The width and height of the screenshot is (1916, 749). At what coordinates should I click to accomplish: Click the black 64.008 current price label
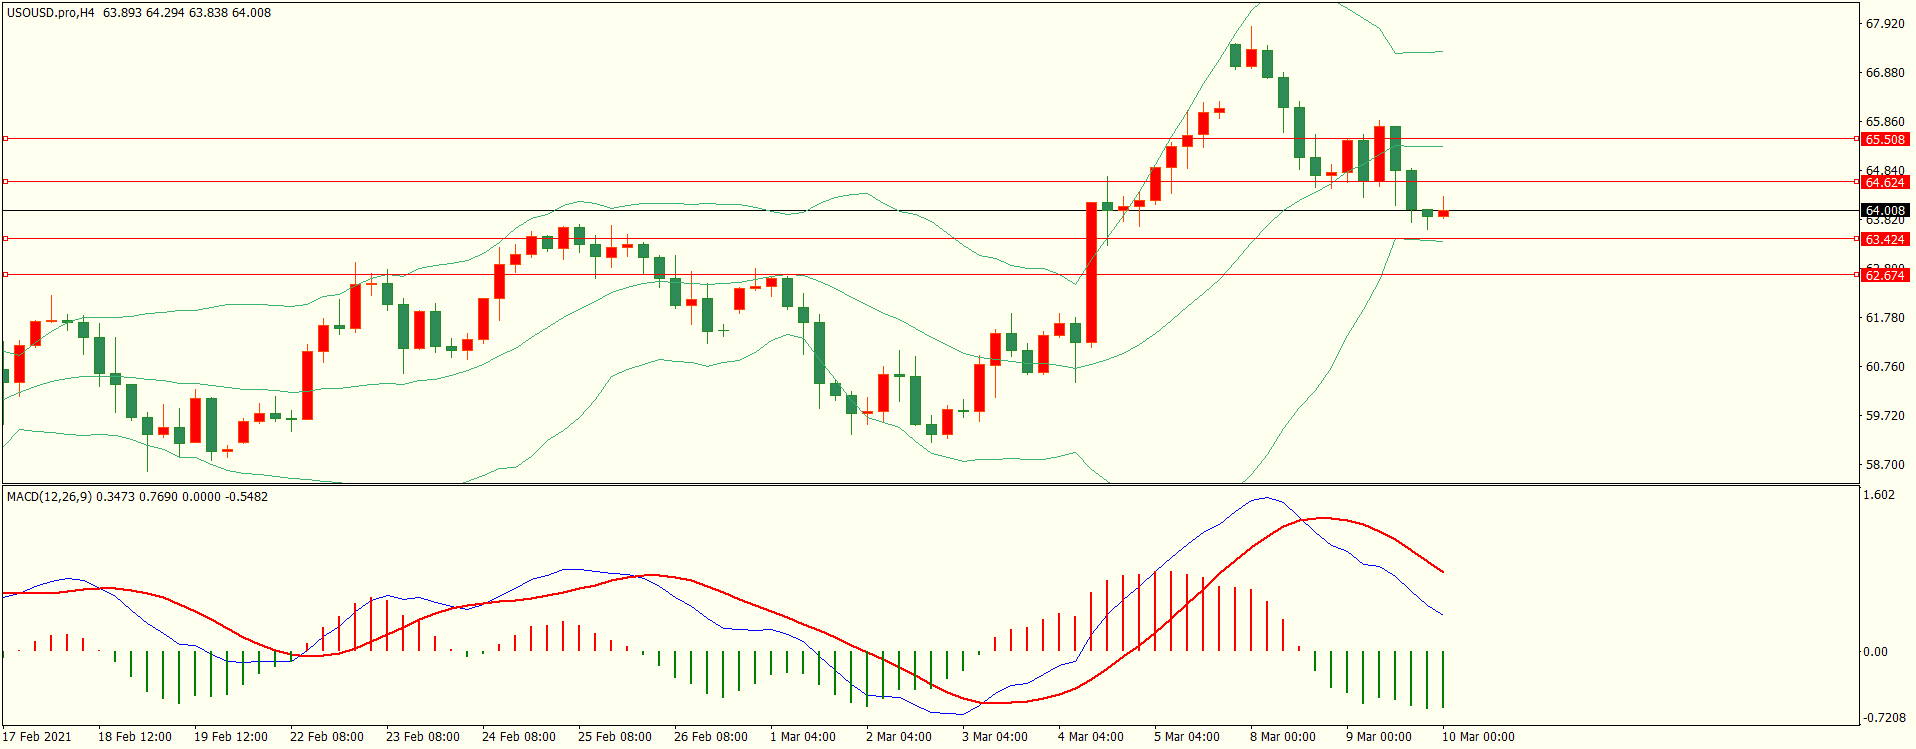tap(1885, 211)
